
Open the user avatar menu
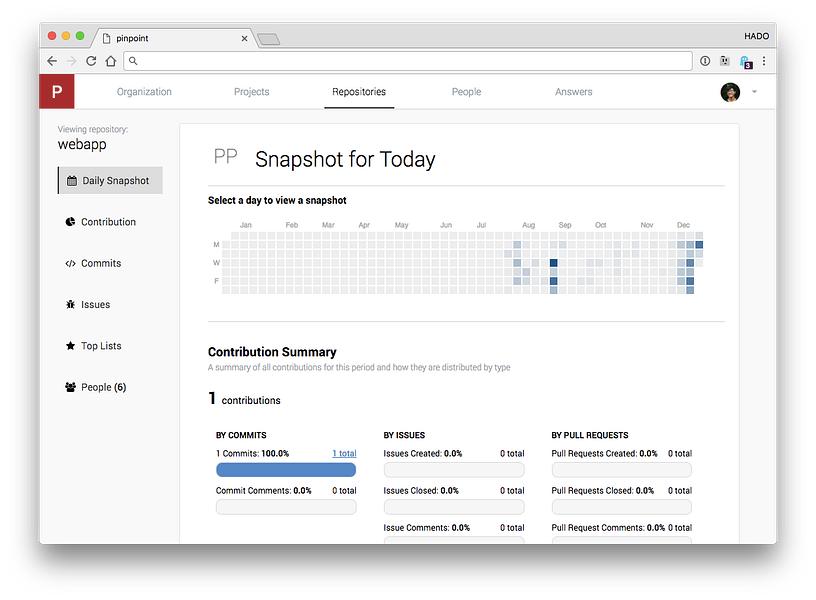click(x=730, y=92)
